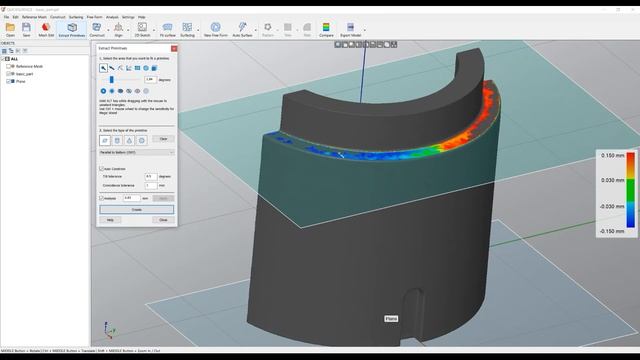640x360 pixels.
Task: Click the Export Model icon
Action: coord(350,27)
